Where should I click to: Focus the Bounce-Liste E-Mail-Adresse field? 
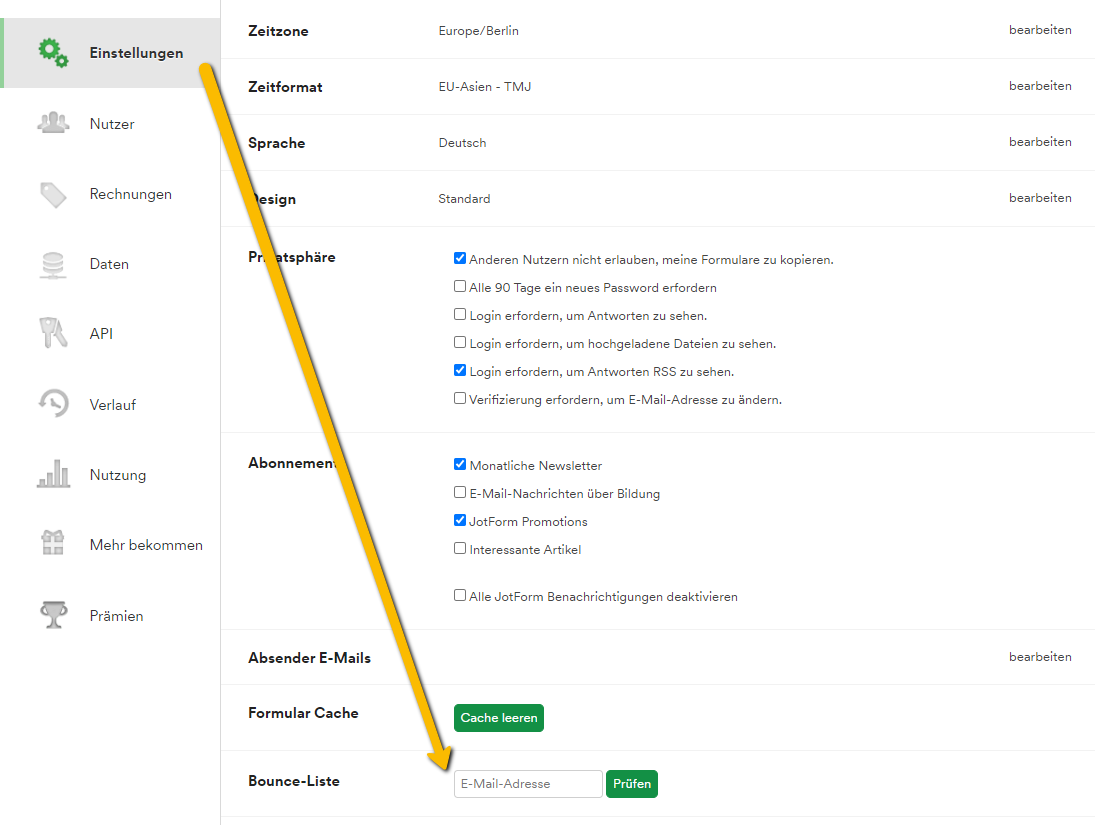click(x=528, y=784)
